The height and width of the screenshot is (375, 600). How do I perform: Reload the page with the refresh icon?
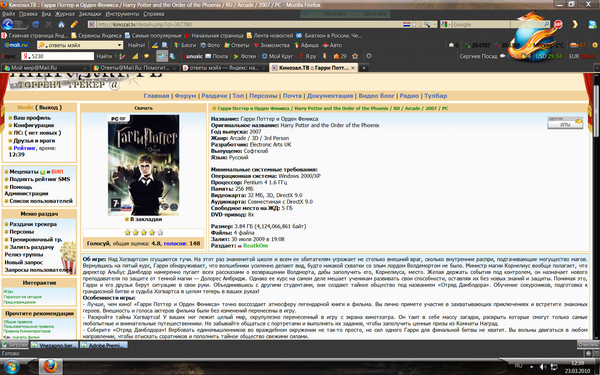36,24
